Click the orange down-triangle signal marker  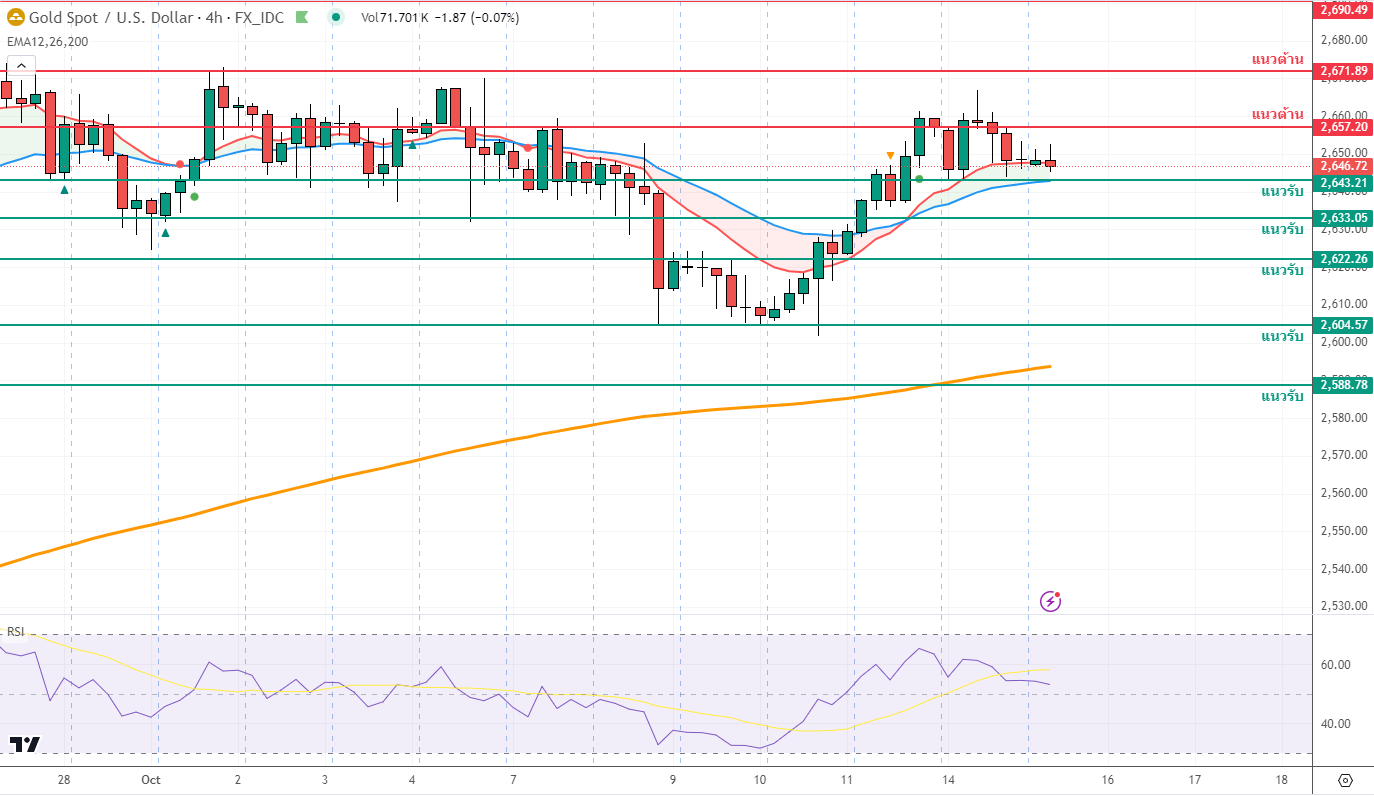point(890,155)
